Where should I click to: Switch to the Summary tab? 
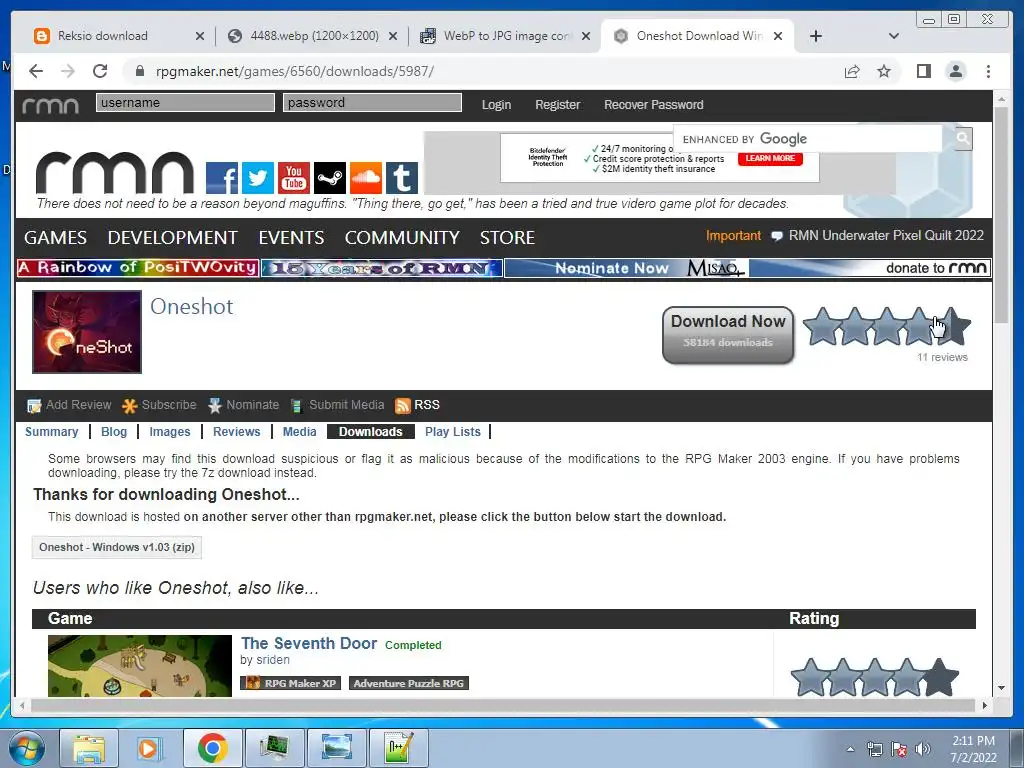tap(52, 432)
